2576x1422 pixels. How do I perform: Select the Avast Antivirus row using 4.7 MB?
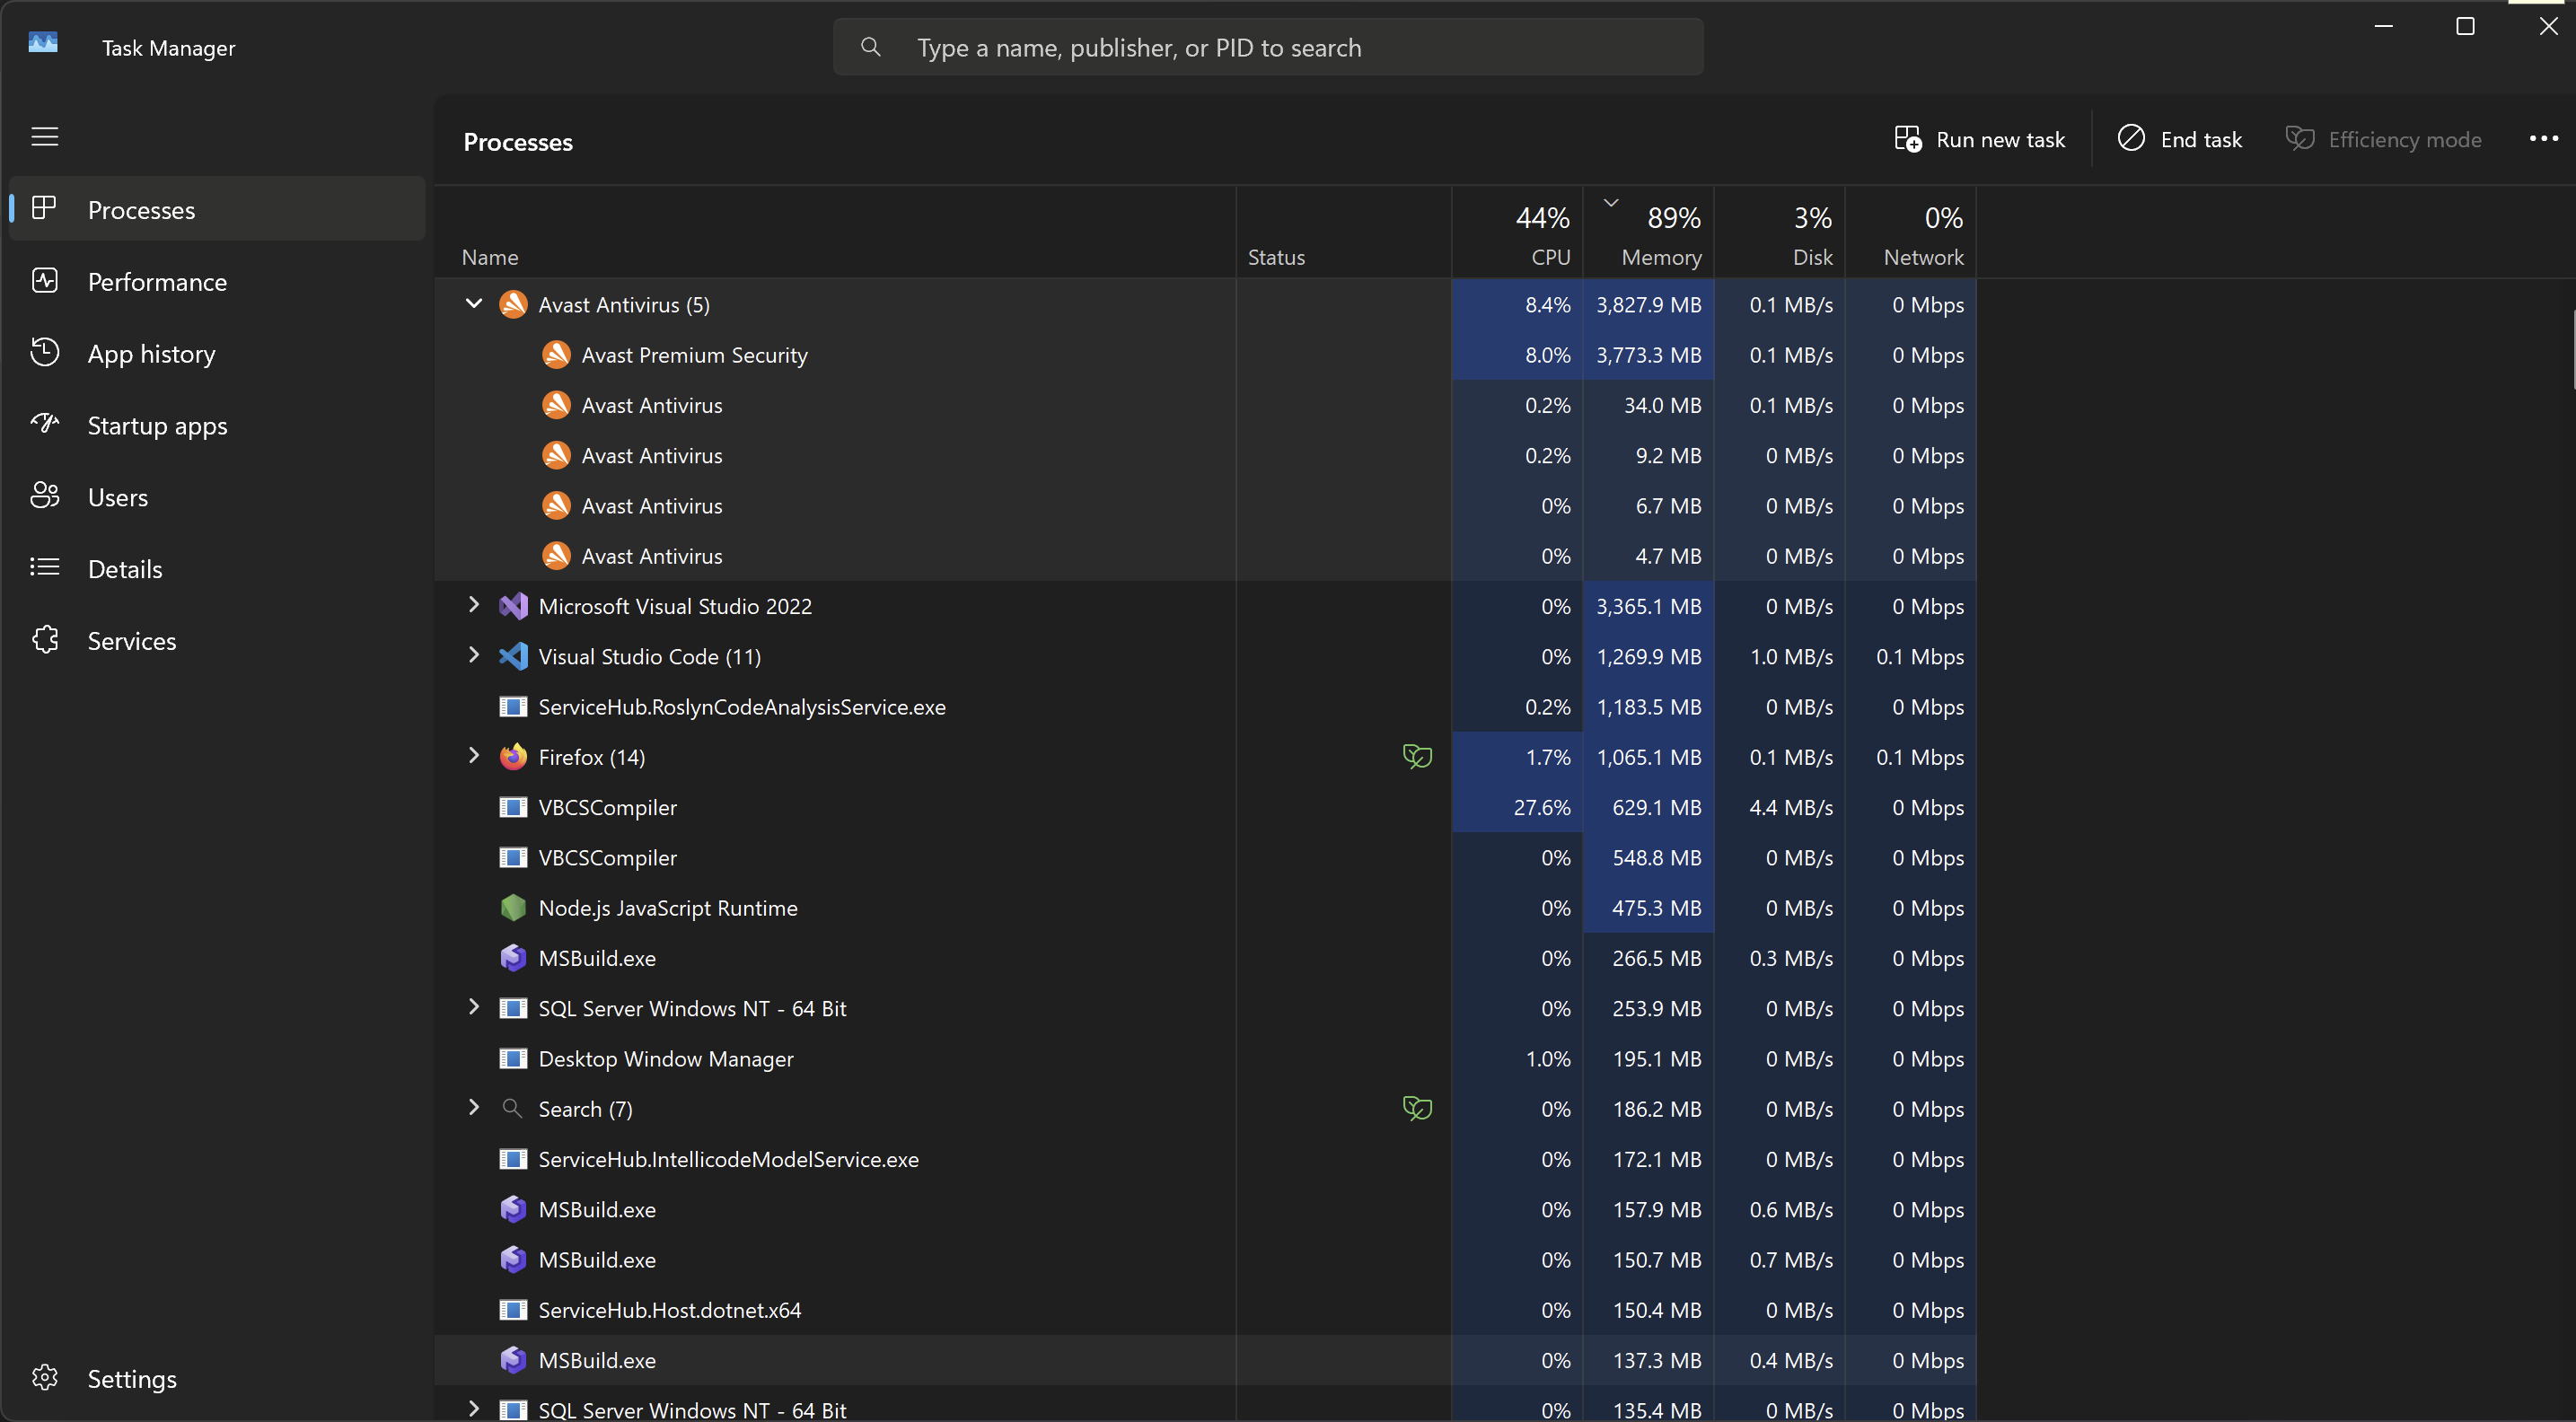coord(1205,556)
